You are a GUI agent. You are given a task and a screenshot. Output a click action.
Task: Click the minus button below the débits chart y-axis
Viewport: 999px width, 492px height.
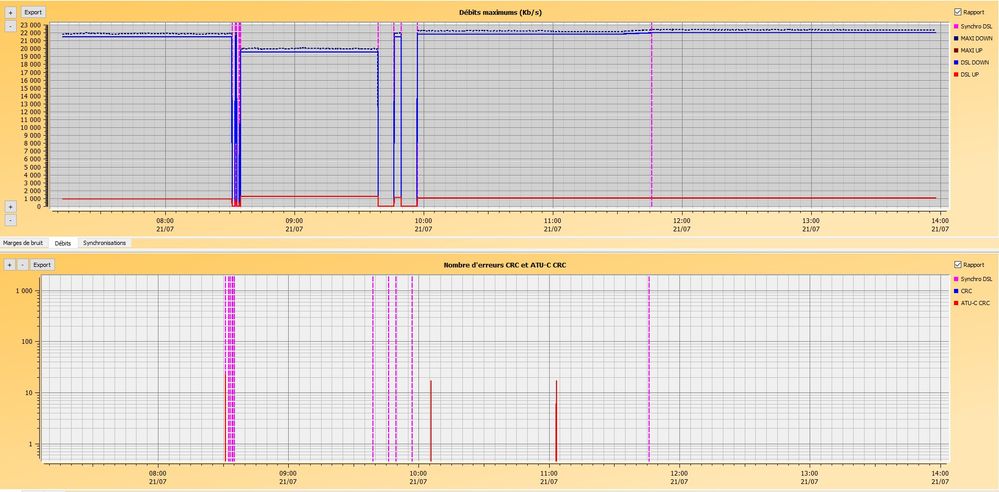coord(10,218)
